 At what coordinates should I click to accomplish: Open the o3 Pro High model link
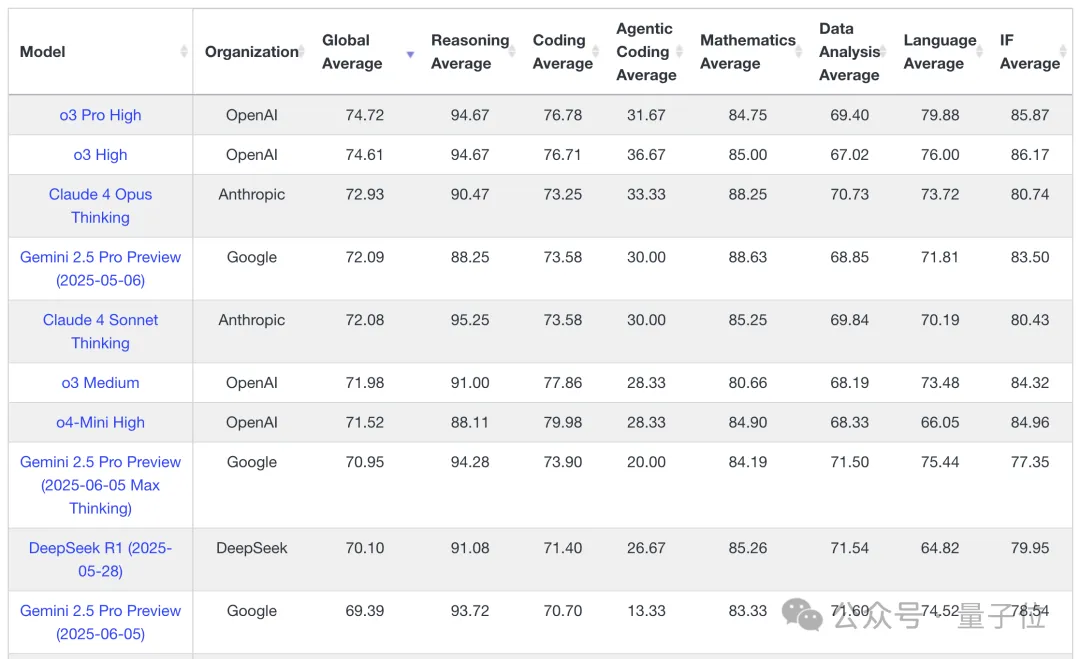coord(100,115)
